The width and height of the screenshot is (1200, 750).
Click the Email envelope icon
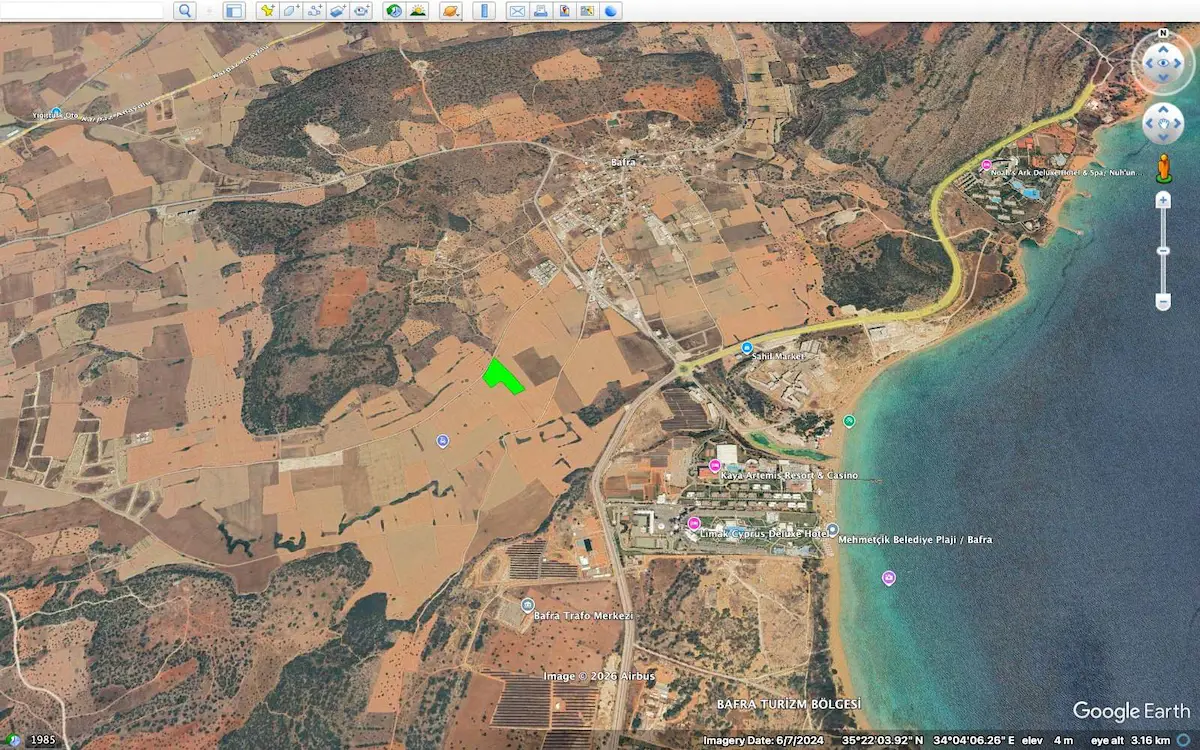pyautogui.click(x=517, y=11)
